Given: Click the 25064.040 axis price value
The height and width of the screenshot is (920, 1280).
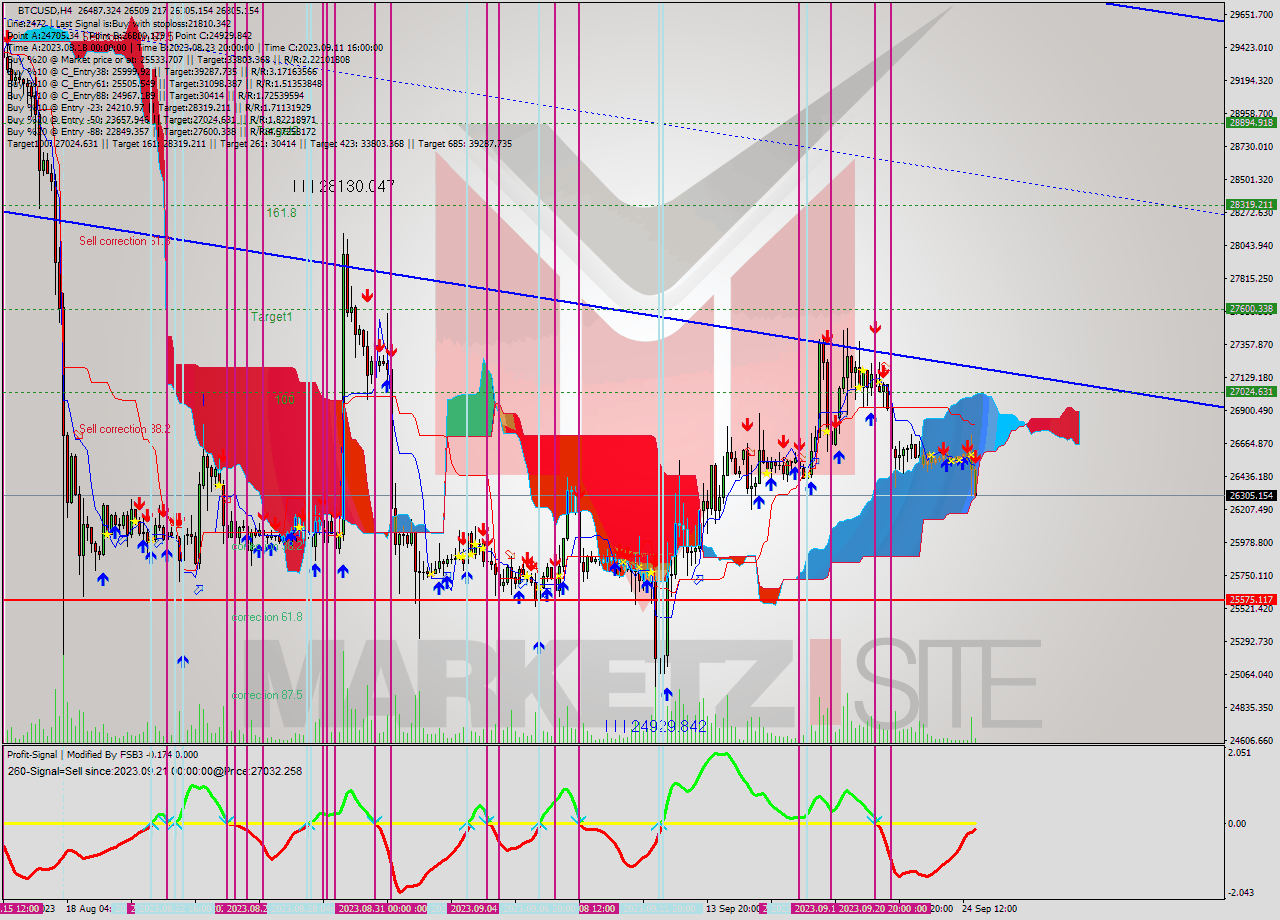Looking at the screenshot, I should pyautogui.click(x=1251, y=674).
